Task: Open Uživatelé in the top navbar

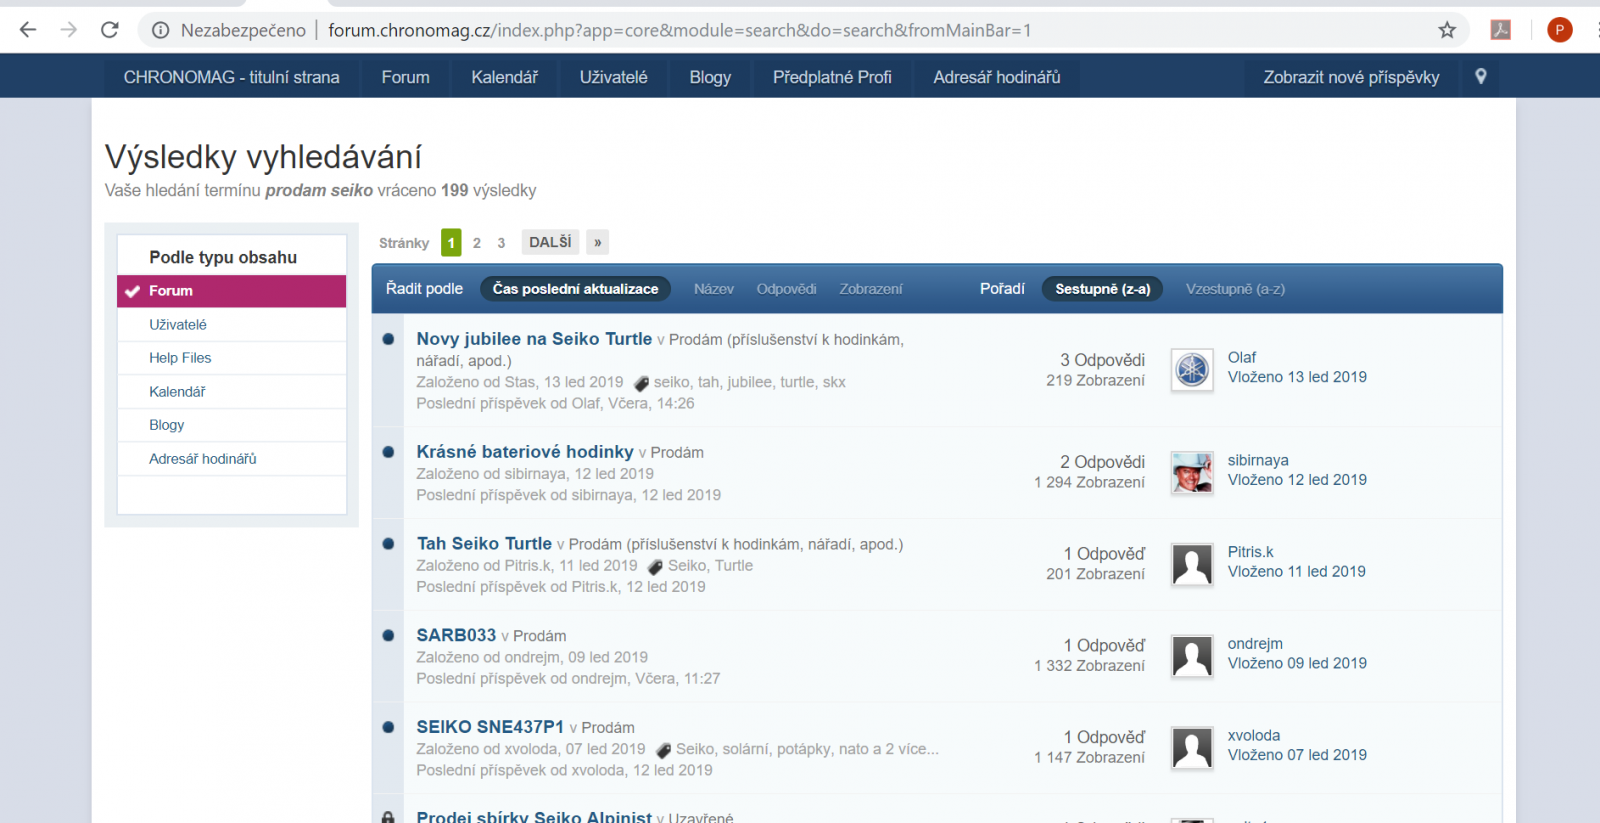Action: click(x=613, y=77)
